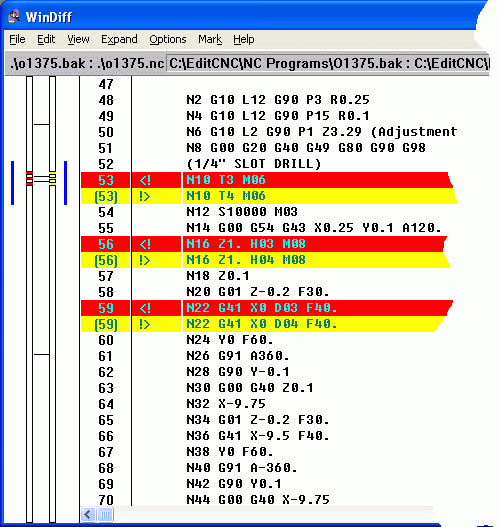Screen dimensions: 500x527
Task: Click the scroll left arrow on horizontal scrollbar
Action: 88,514
